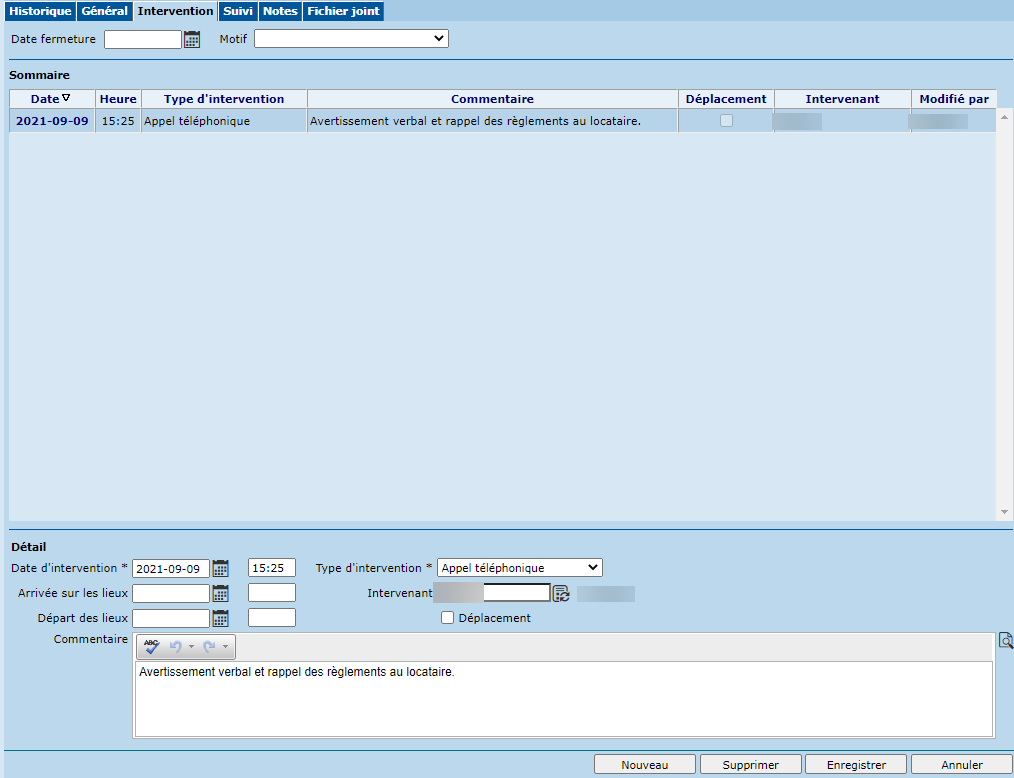Open the Date fermeture calendar picker
The height and width of the screenshot is (778, 1014).
point(192,39)
